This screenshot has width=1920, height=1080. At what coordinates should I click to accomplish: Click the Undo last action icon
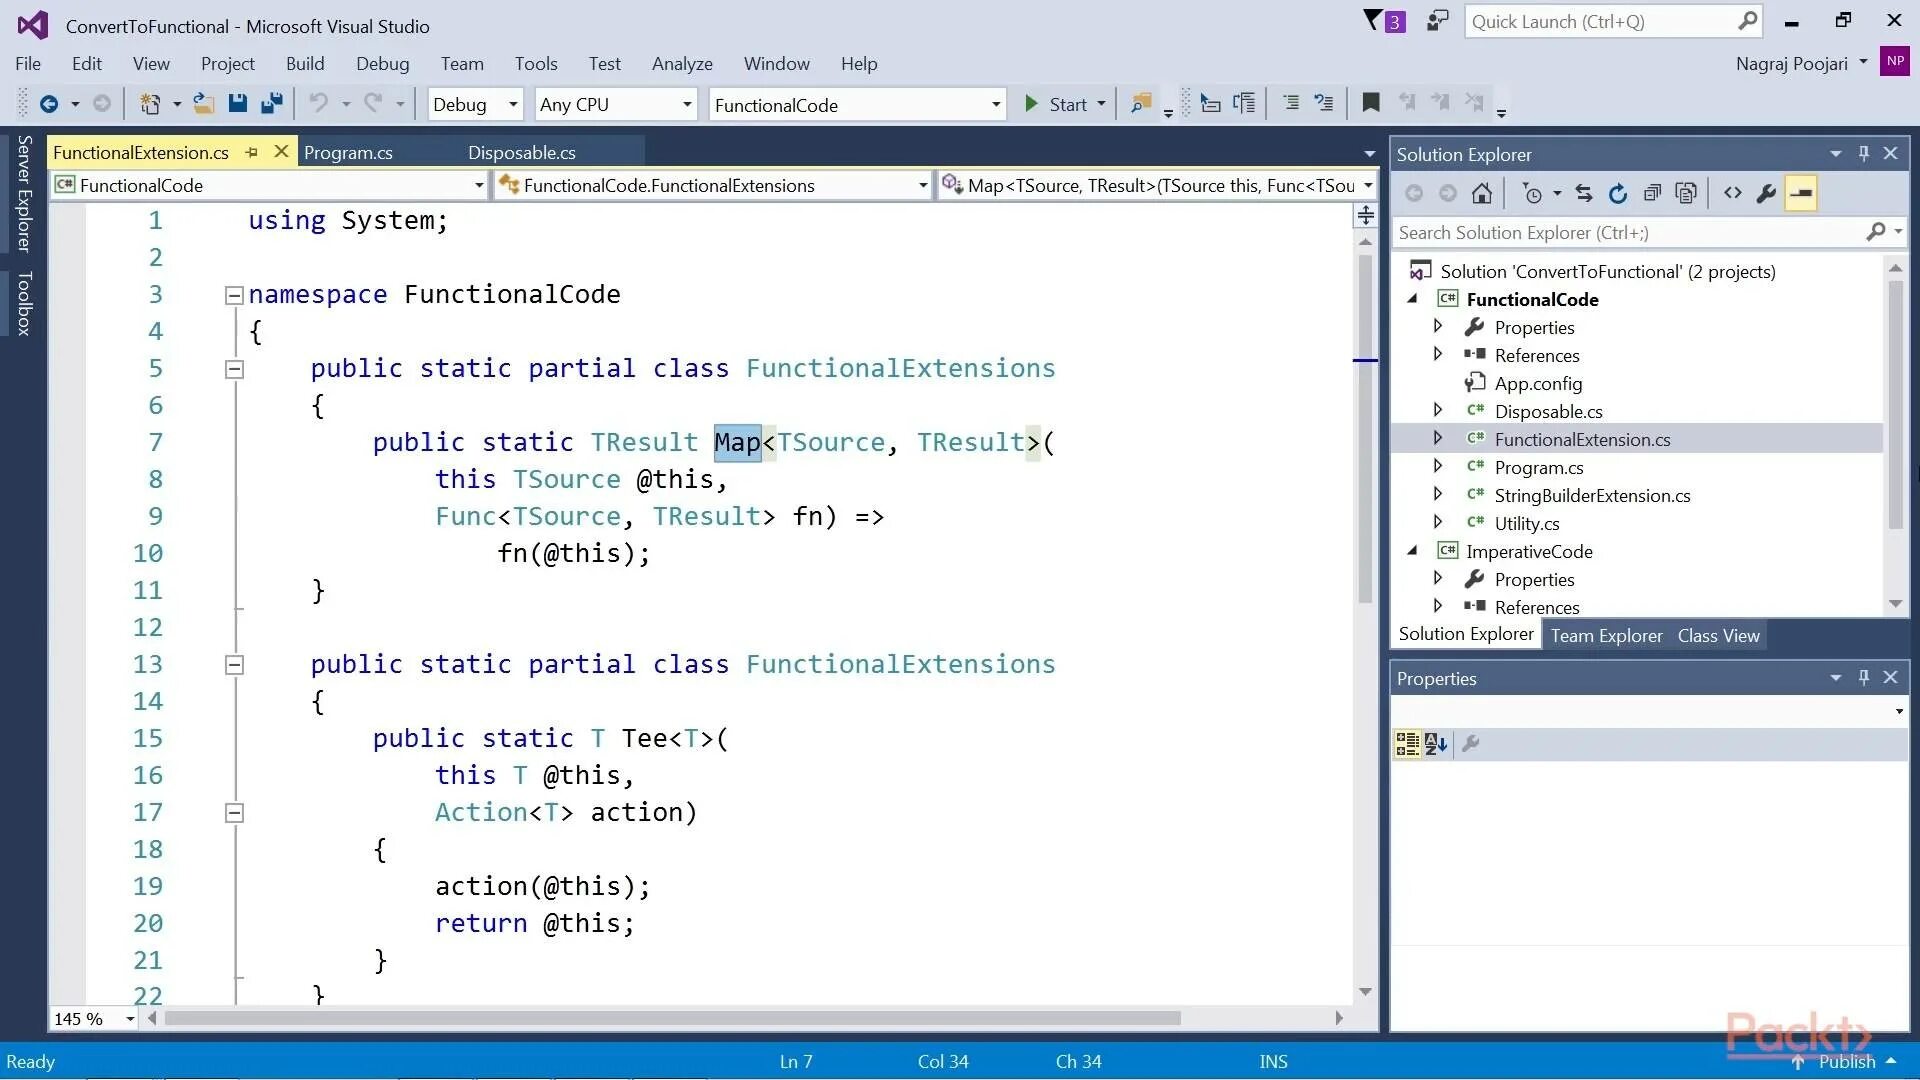point(316,103)
